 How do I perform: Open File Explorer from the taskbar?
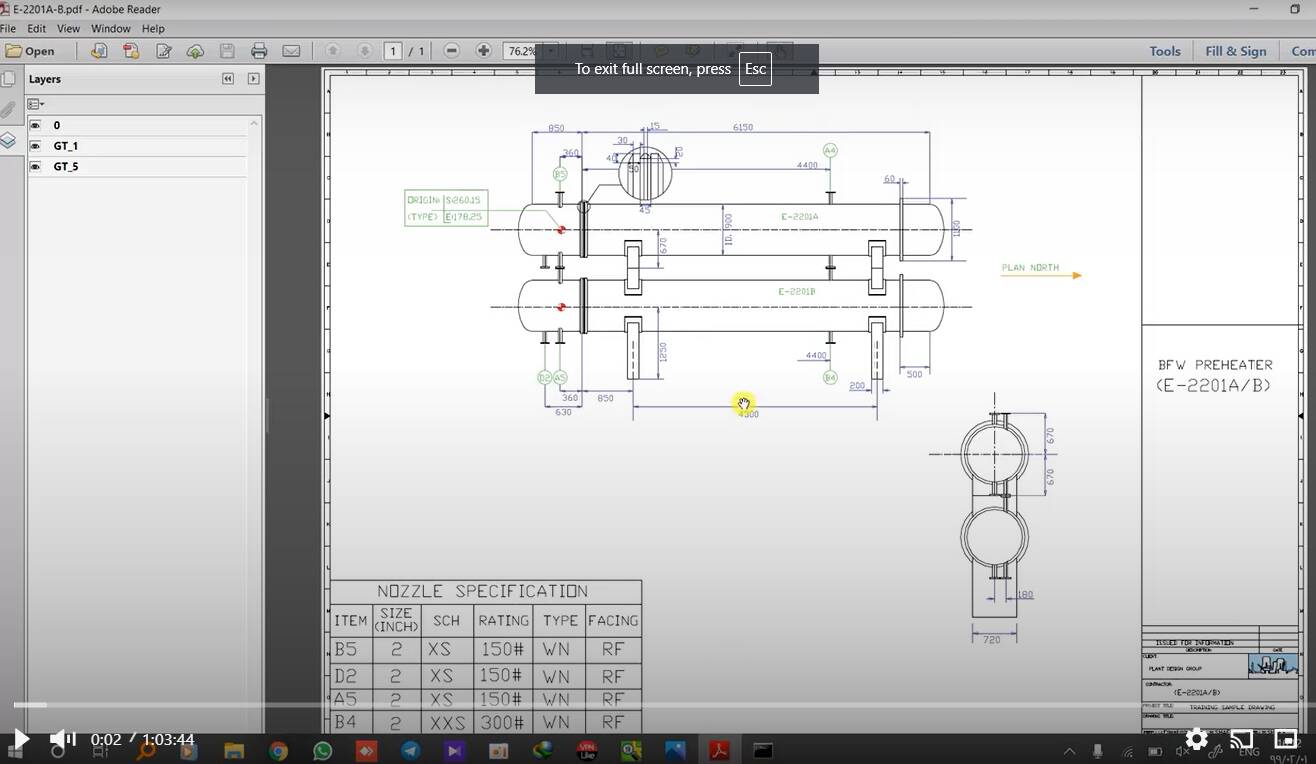pos(234,751)
